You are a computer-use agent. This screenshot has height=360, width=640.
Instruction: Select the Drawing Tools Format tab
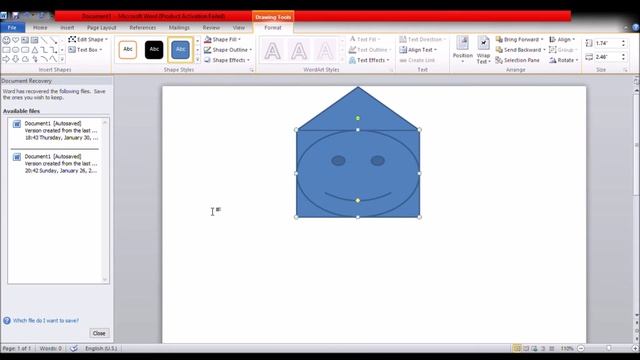pos(273,28)
